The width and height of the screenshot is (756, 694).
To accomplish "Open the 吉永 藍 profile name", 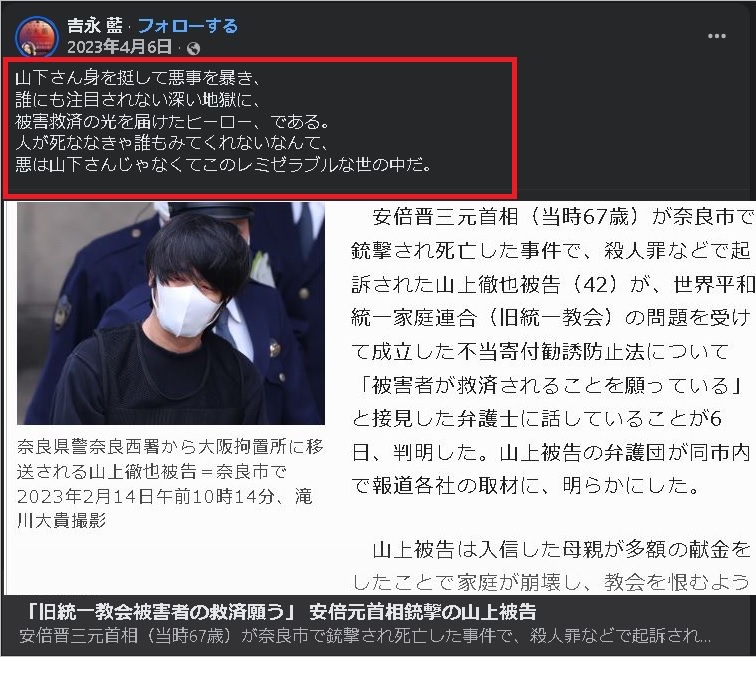I will click(94, 26).
